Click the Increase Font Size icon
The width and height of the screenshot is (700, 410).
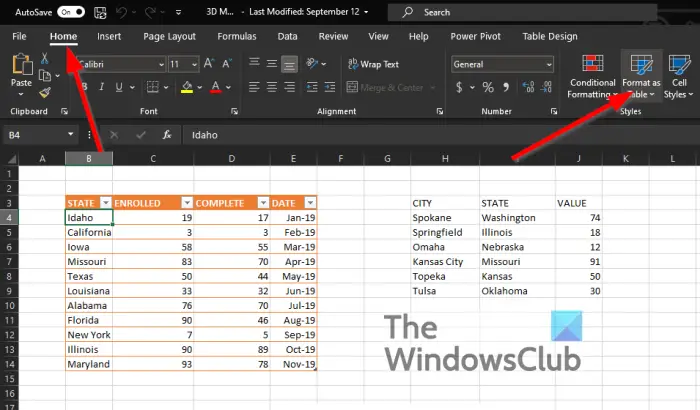208,64
